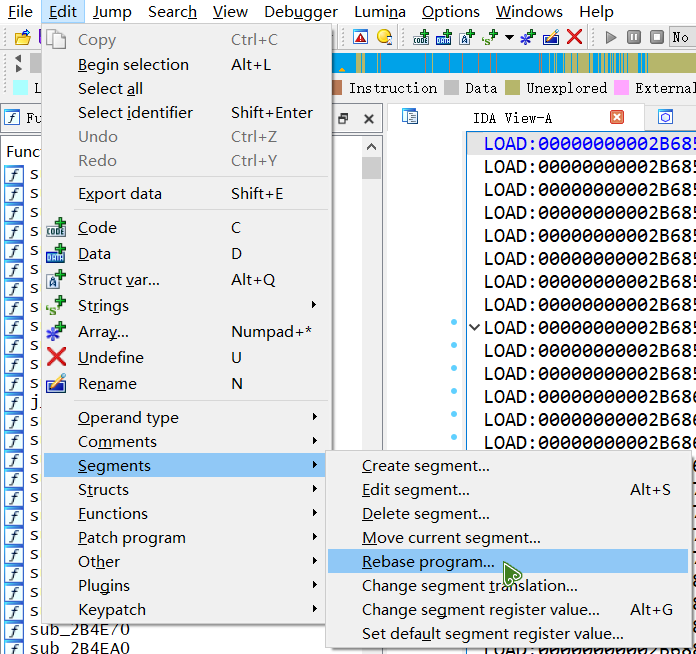
Task: Click the toolbar Convert to code icon
Action: (x=421, y=37)
